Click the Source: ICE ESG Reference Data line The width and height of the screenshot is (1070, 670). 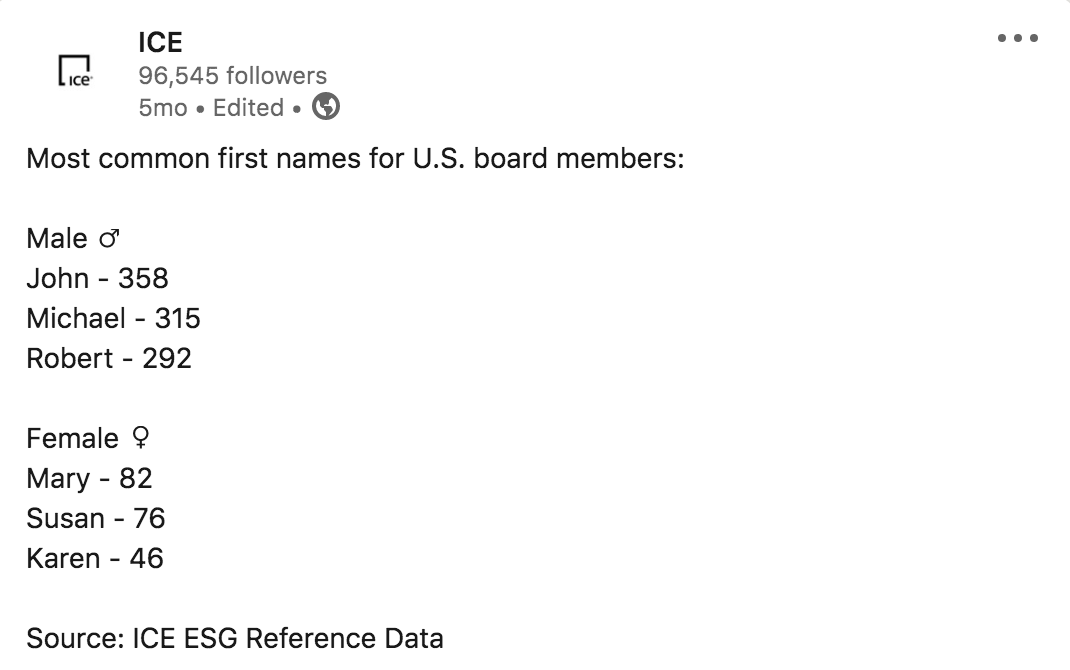point(235,639)
